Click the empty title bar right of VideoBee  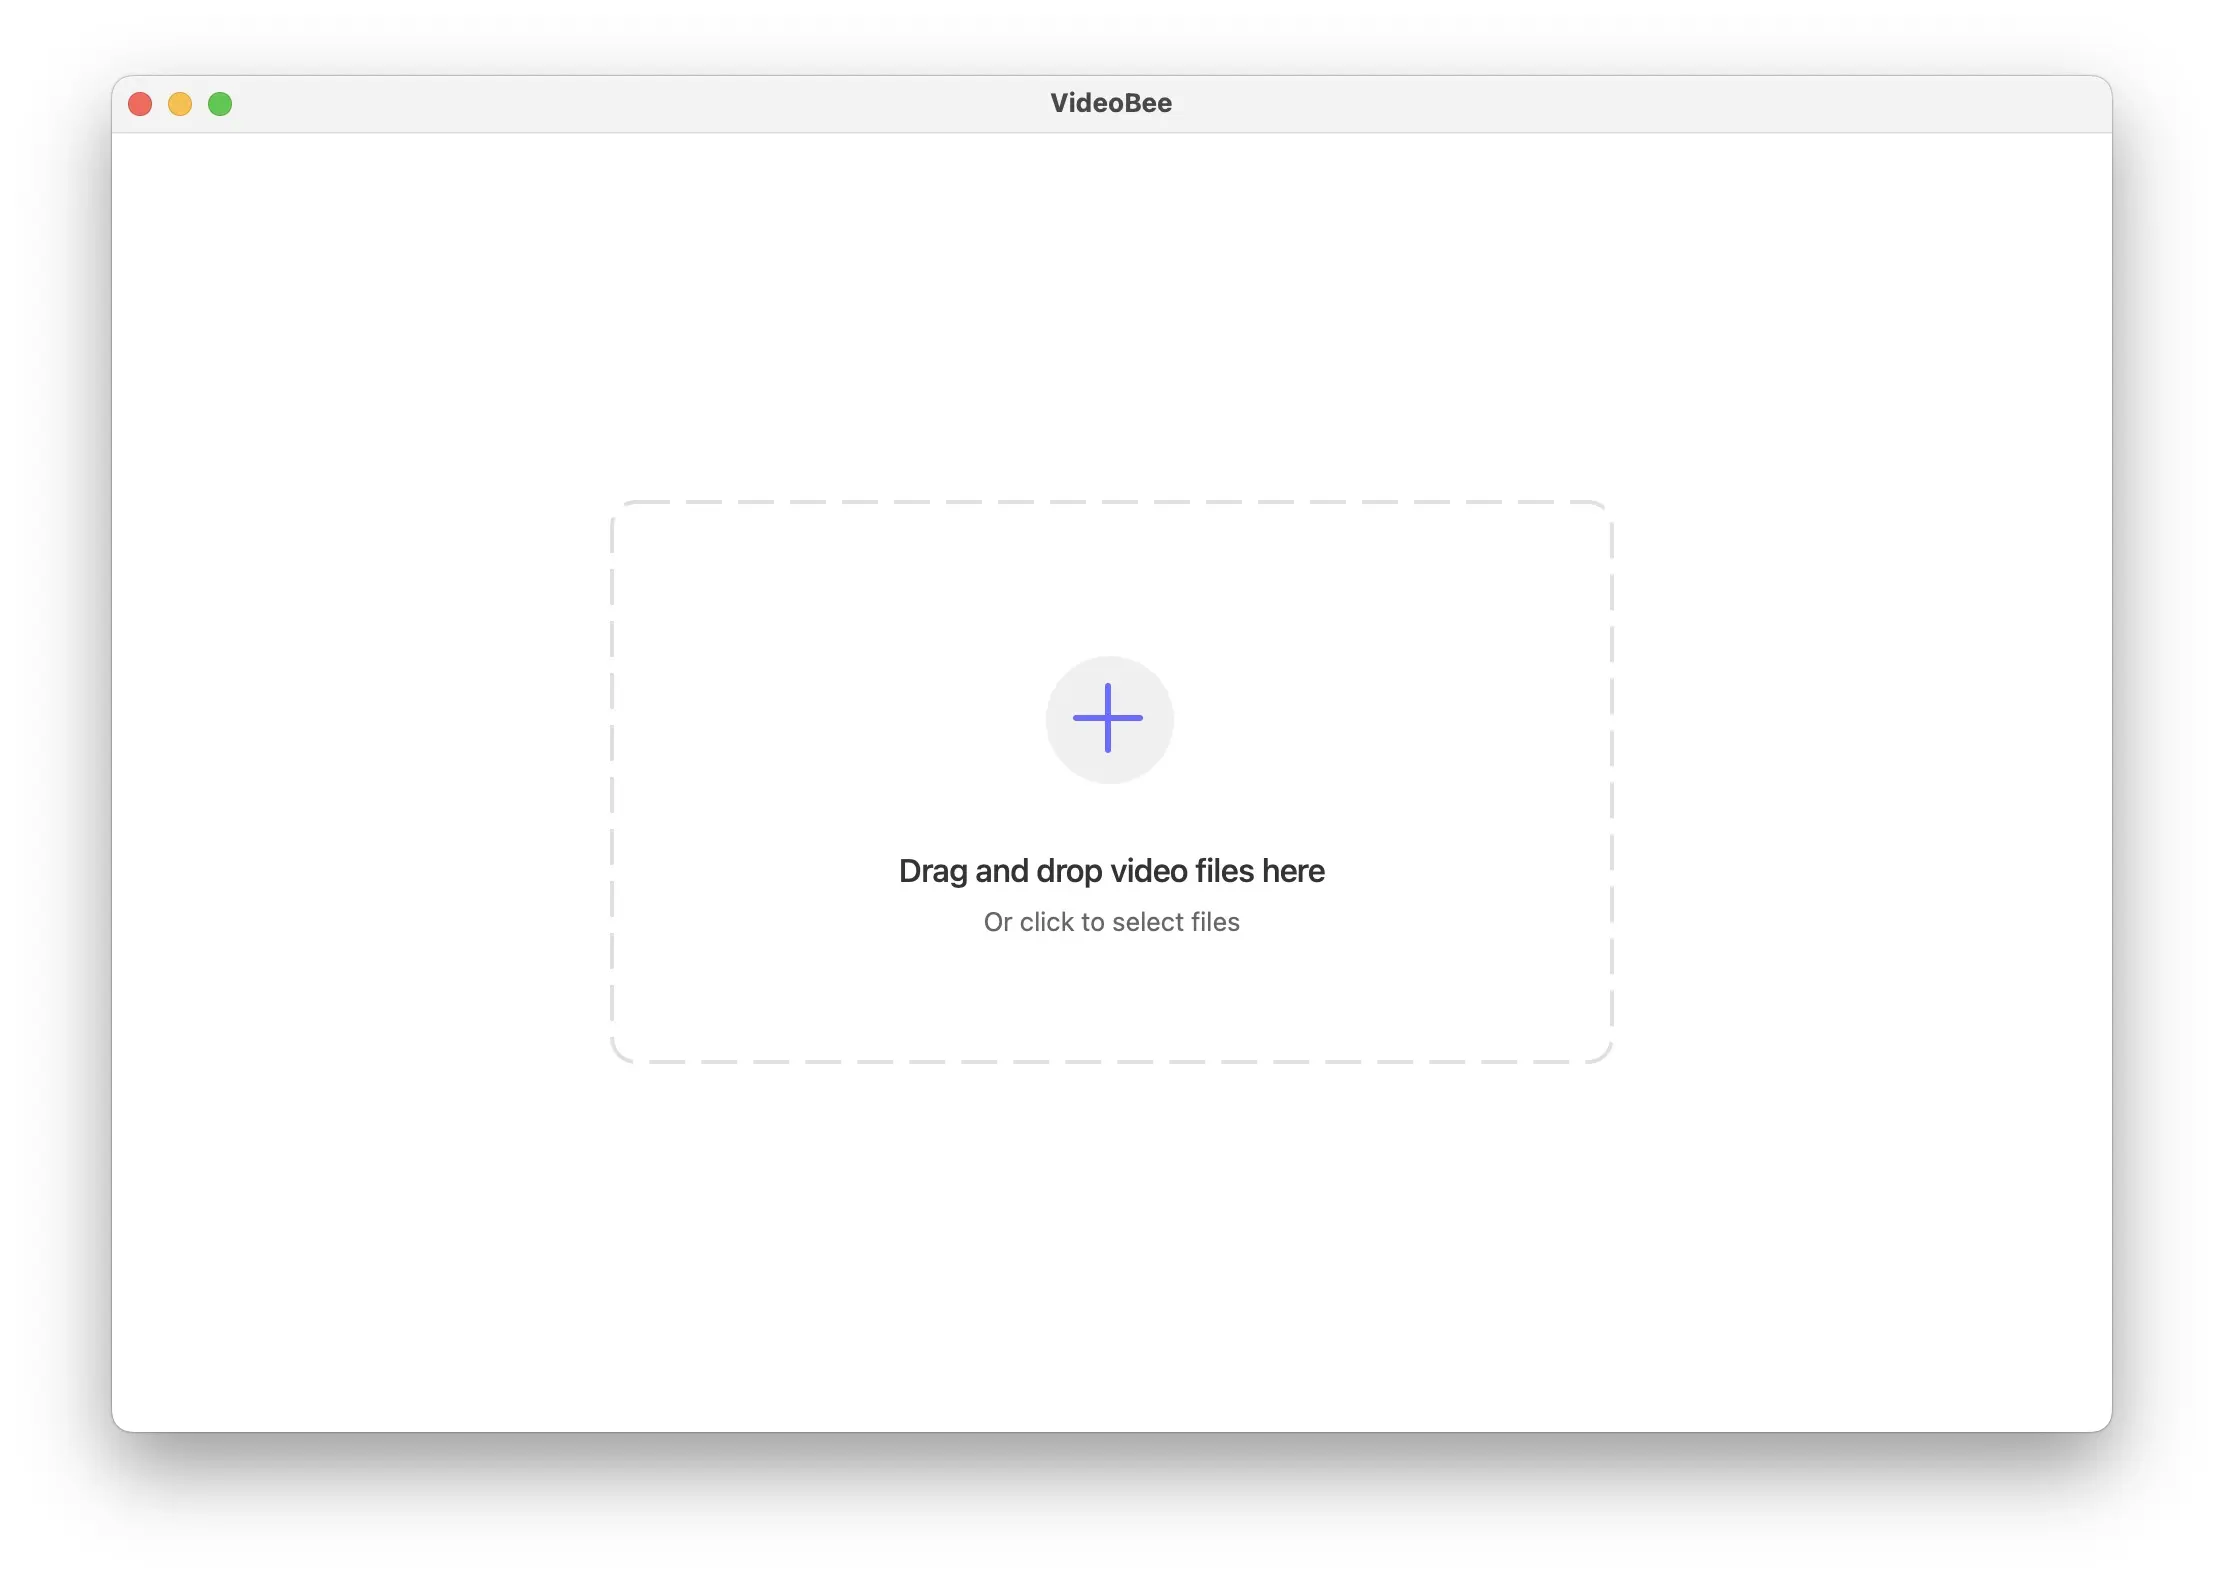tap(1600, 103)
